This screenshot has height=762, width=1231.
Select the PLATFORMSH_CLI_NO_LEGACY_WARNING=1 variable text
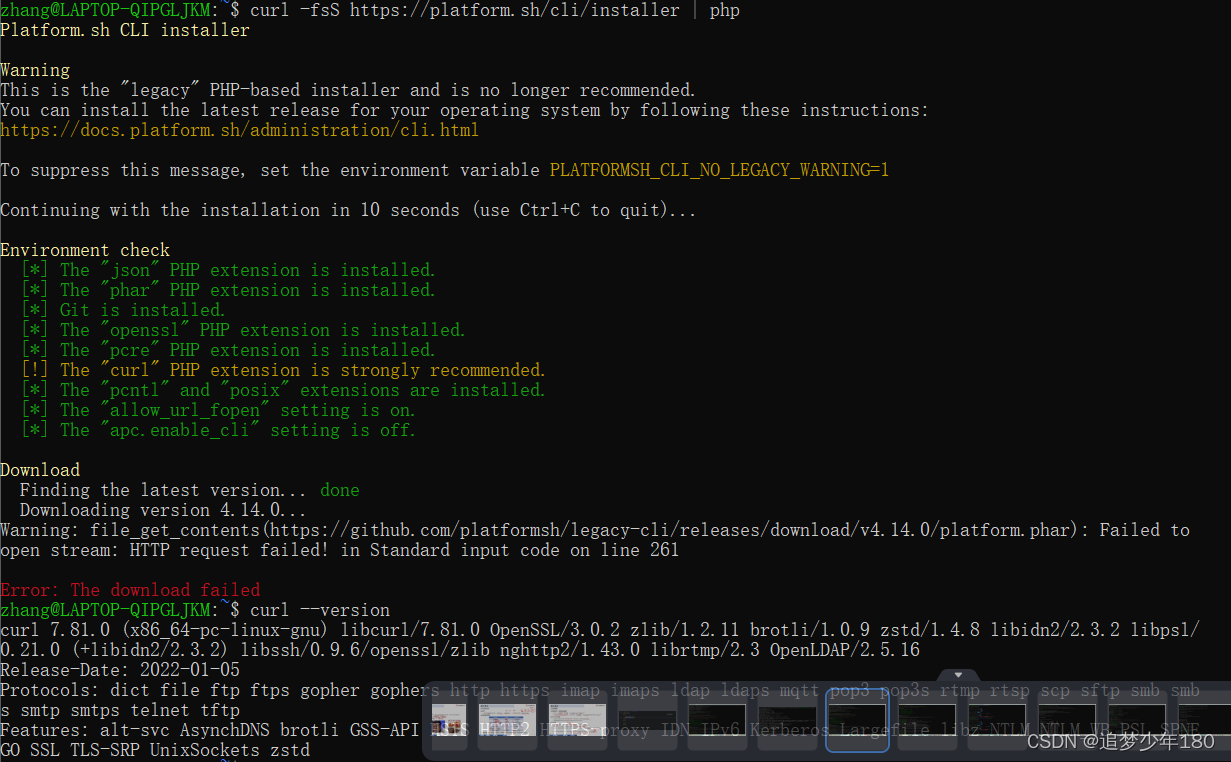719,170
